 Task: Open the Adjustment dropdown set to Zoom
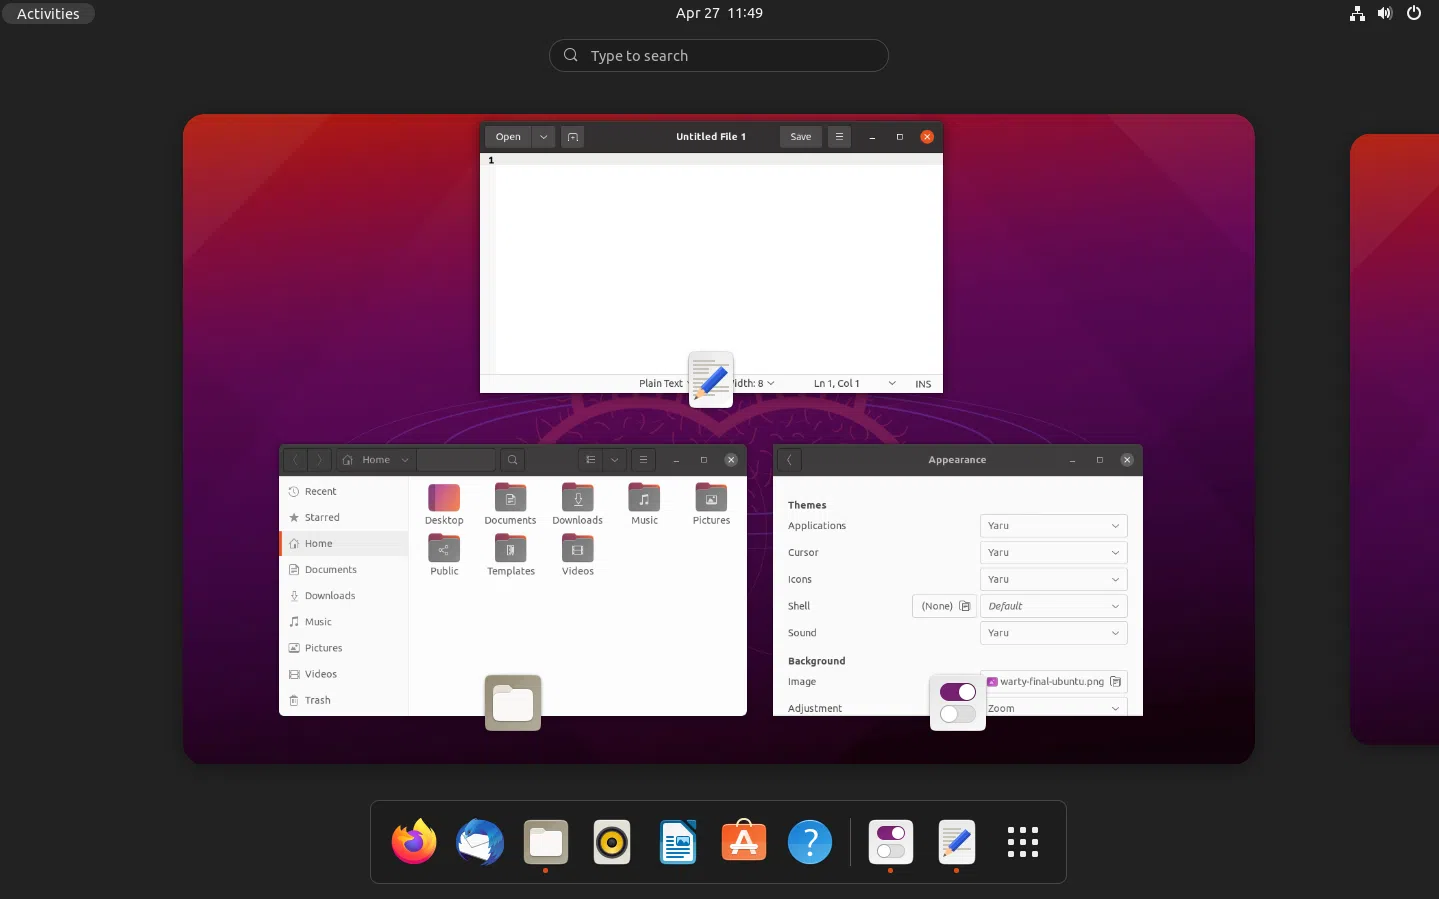1053,708
